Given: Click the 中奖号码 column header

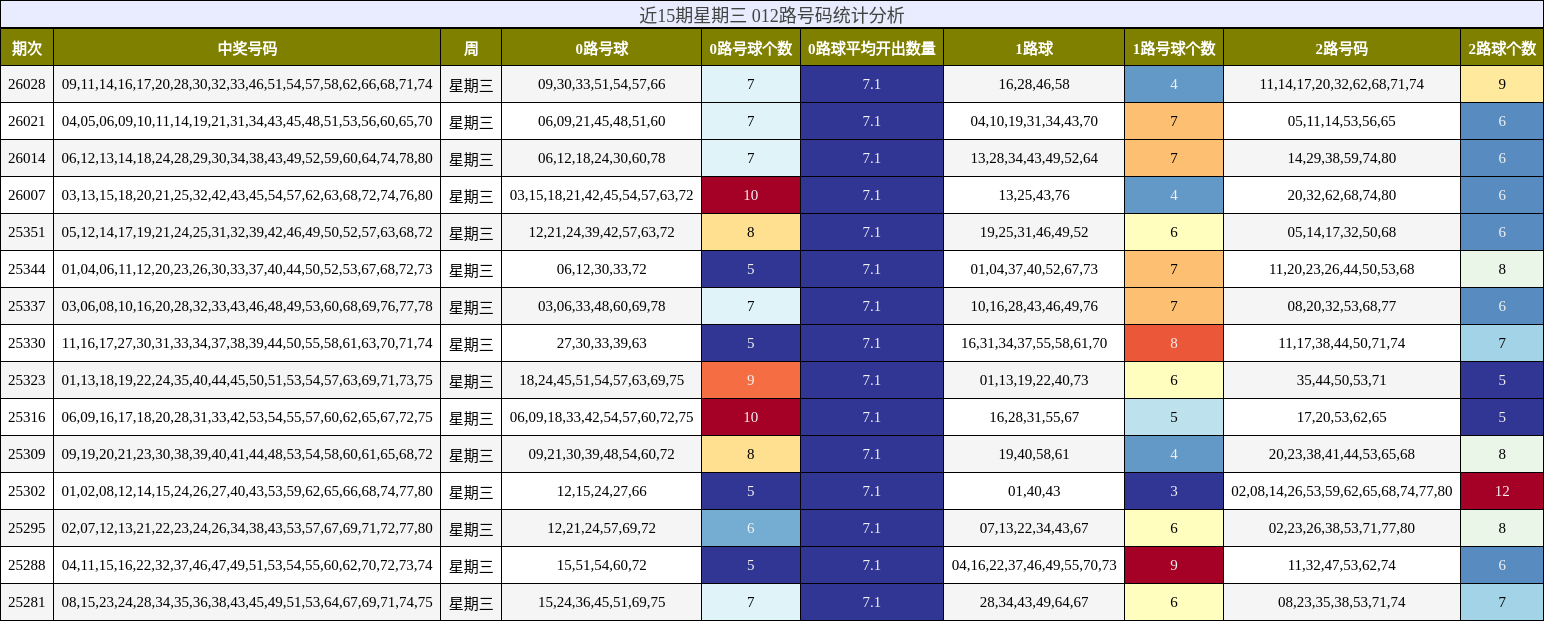Looking at the screenshot, I should [x=248, y=47].
